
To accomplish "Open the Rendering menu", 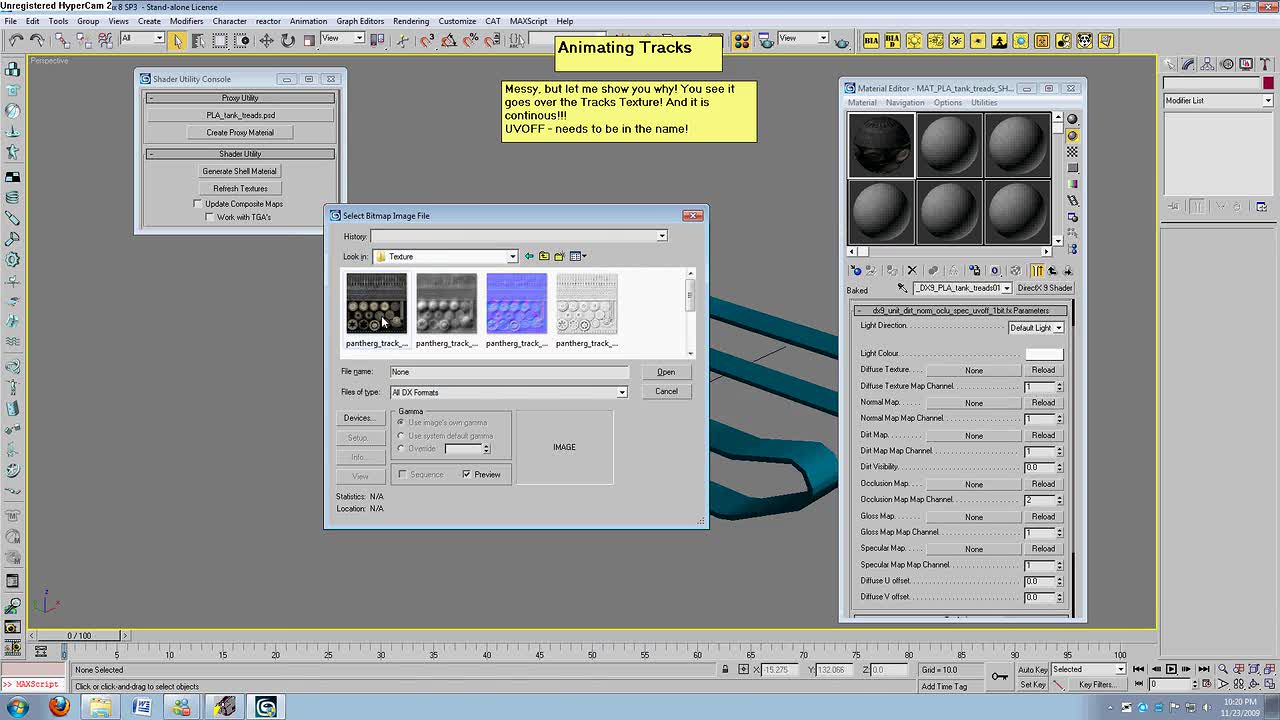I will (x=410, y=21).
